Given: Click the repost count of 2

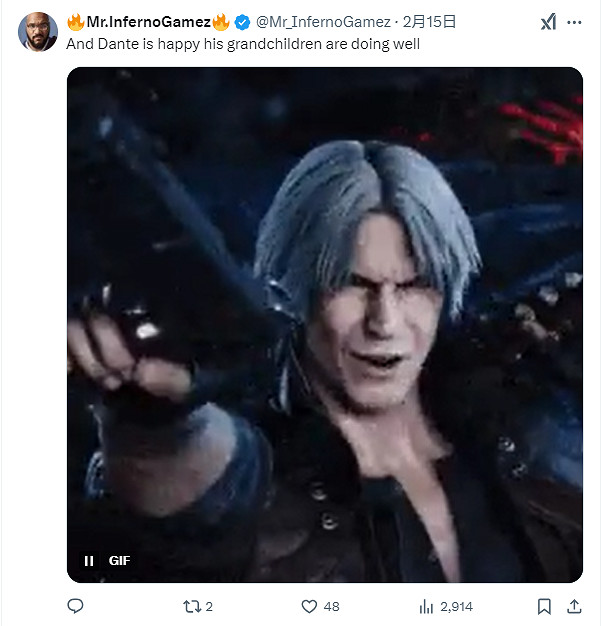Looking at the screenshot, I should click(209, 606).
